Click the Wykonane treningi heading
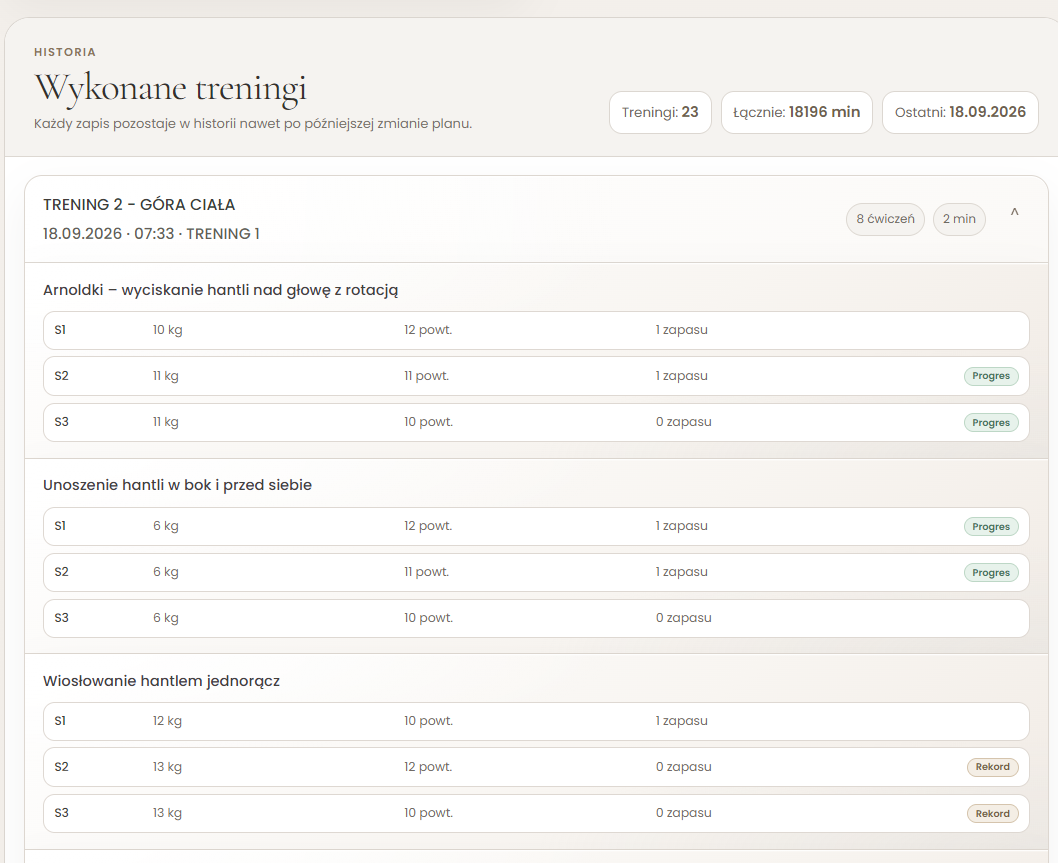This screenshot has width=1058, height=863. [171, 88]
